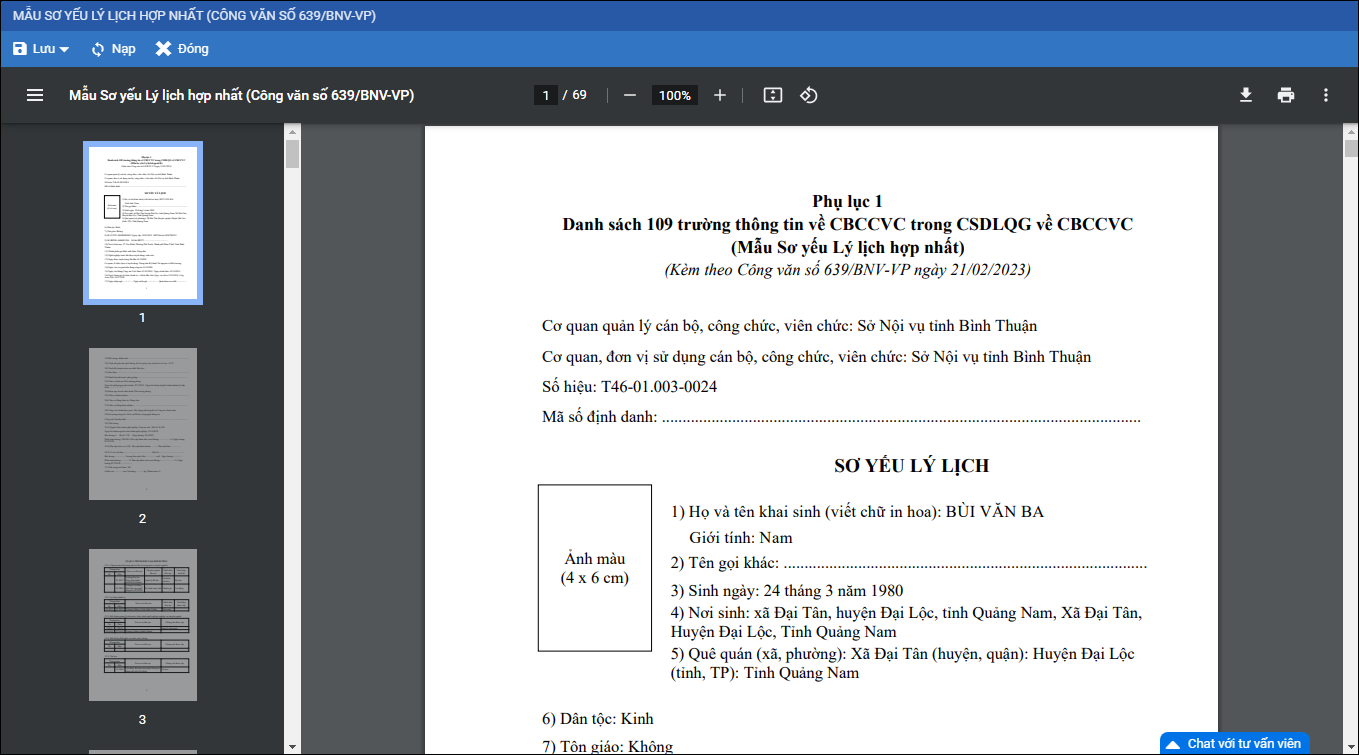
Task: Click the document scrollbar up arrow
Action: point(1351,132)
